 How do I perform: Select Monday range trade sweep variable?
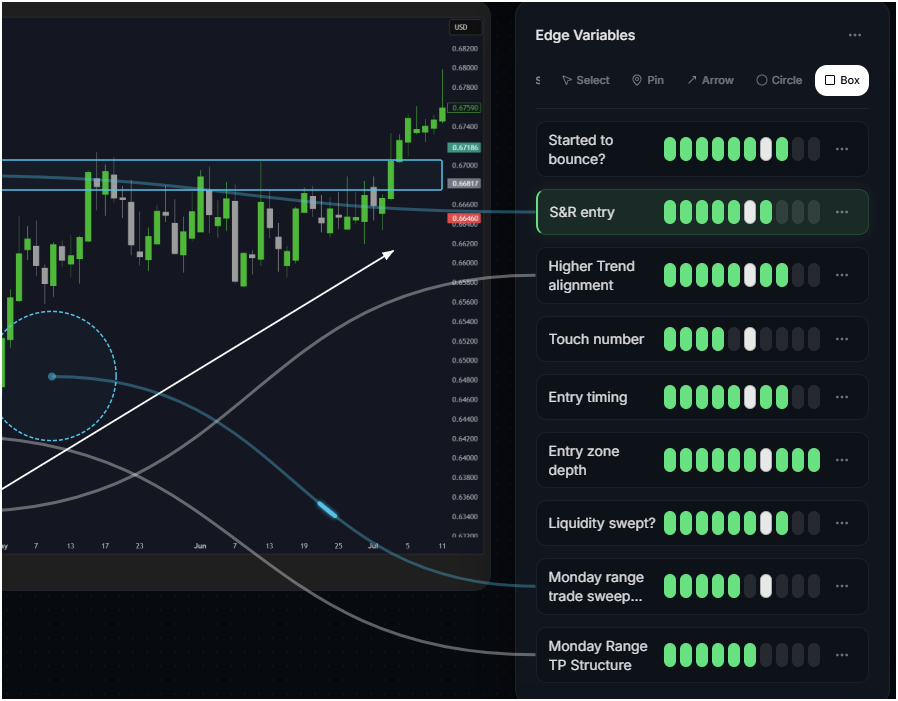702,586
